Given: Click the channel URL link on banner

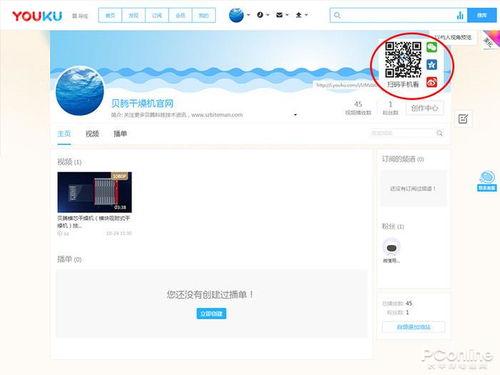Looking at the screenshot, I should click(347, 85).
